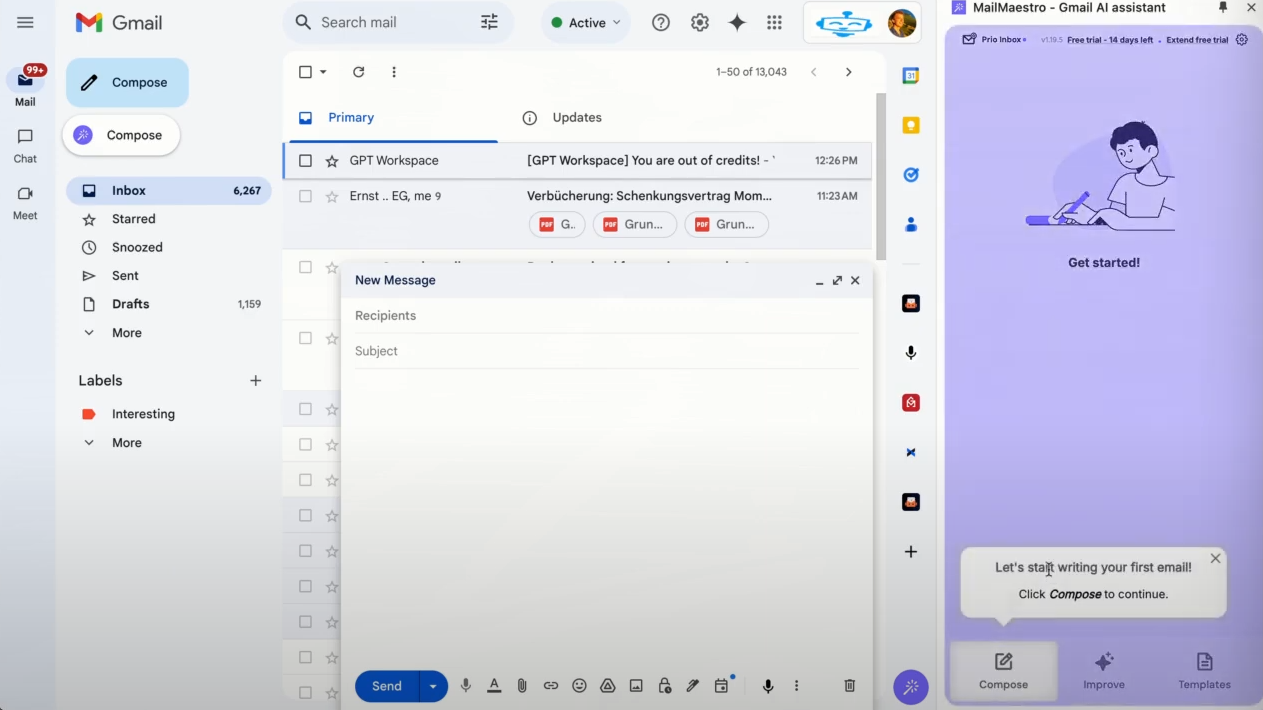This screenshot has height=710, width=1263.
Task: Open MailMaestro settings gear
Action: pos(1242,40)
